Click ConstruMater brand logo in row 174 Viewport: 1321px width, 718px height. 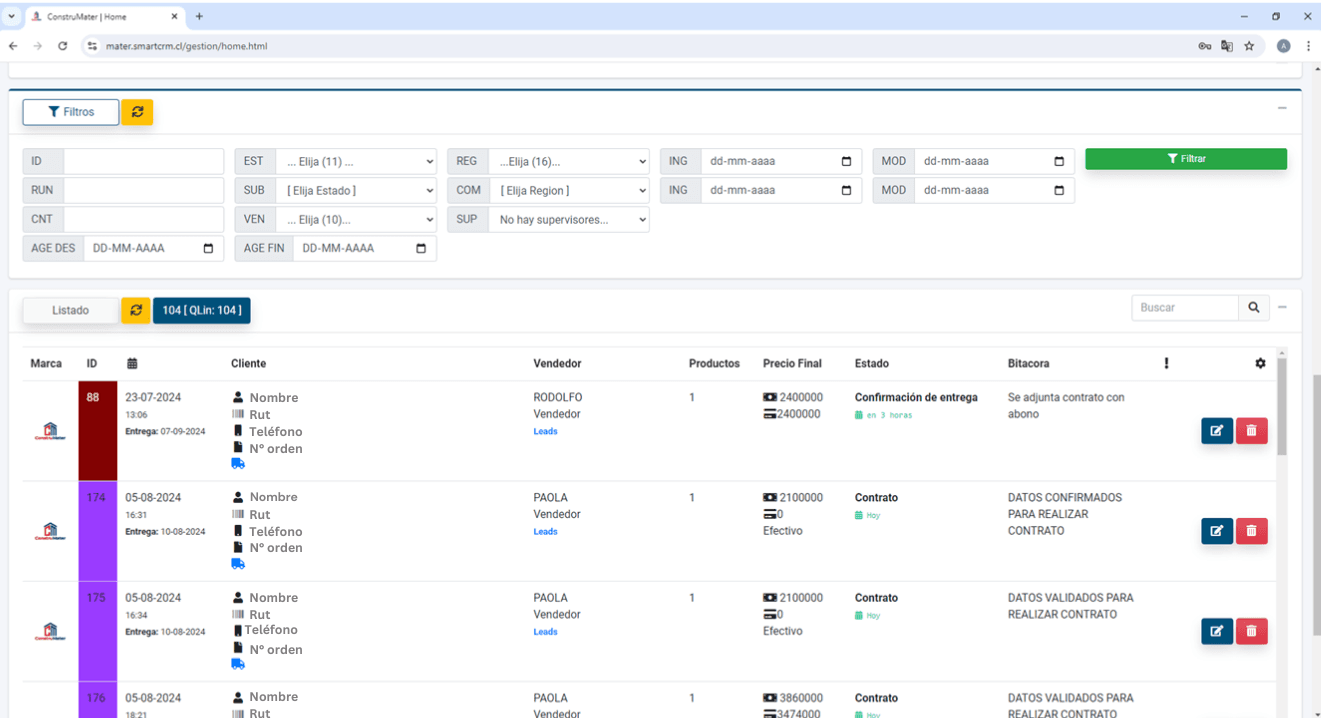[x=49, y=531]
